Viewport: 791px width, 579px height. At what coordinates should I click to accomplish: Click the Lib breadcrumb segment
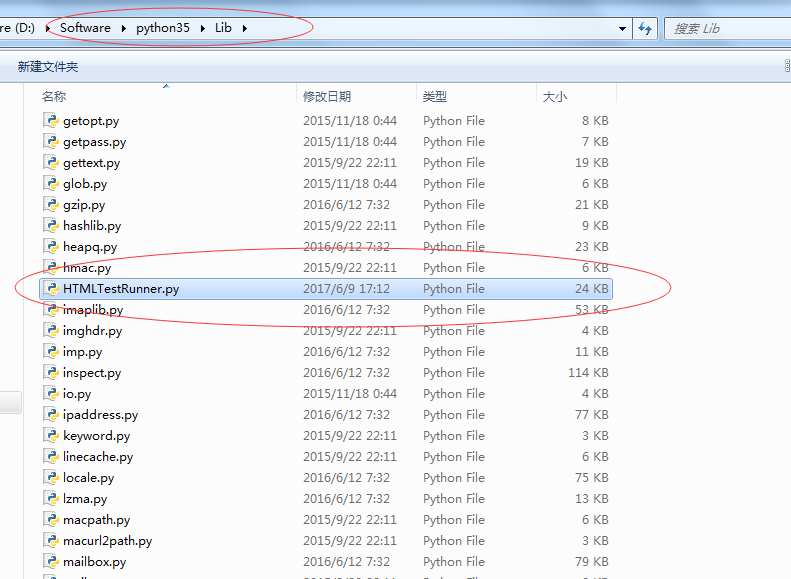pyautogui.click(x=223, y=28)
